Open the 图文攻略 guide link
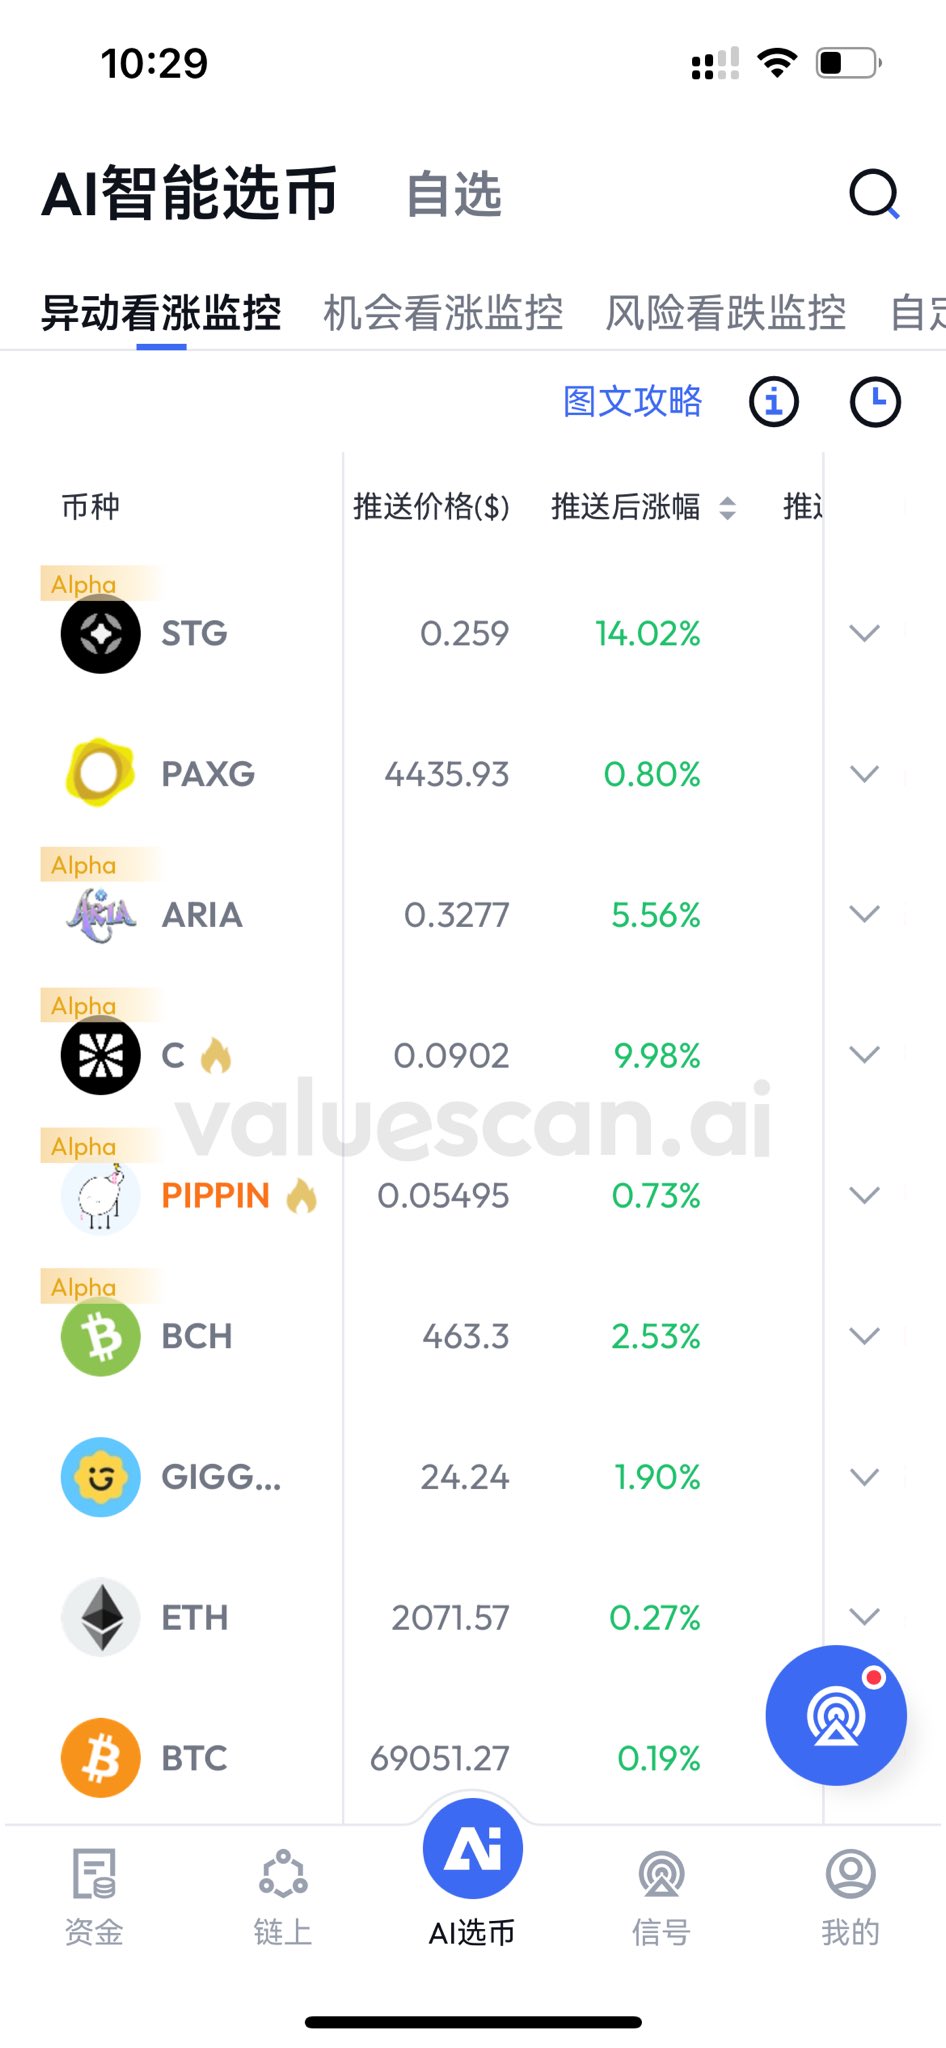 click(632, 401)
